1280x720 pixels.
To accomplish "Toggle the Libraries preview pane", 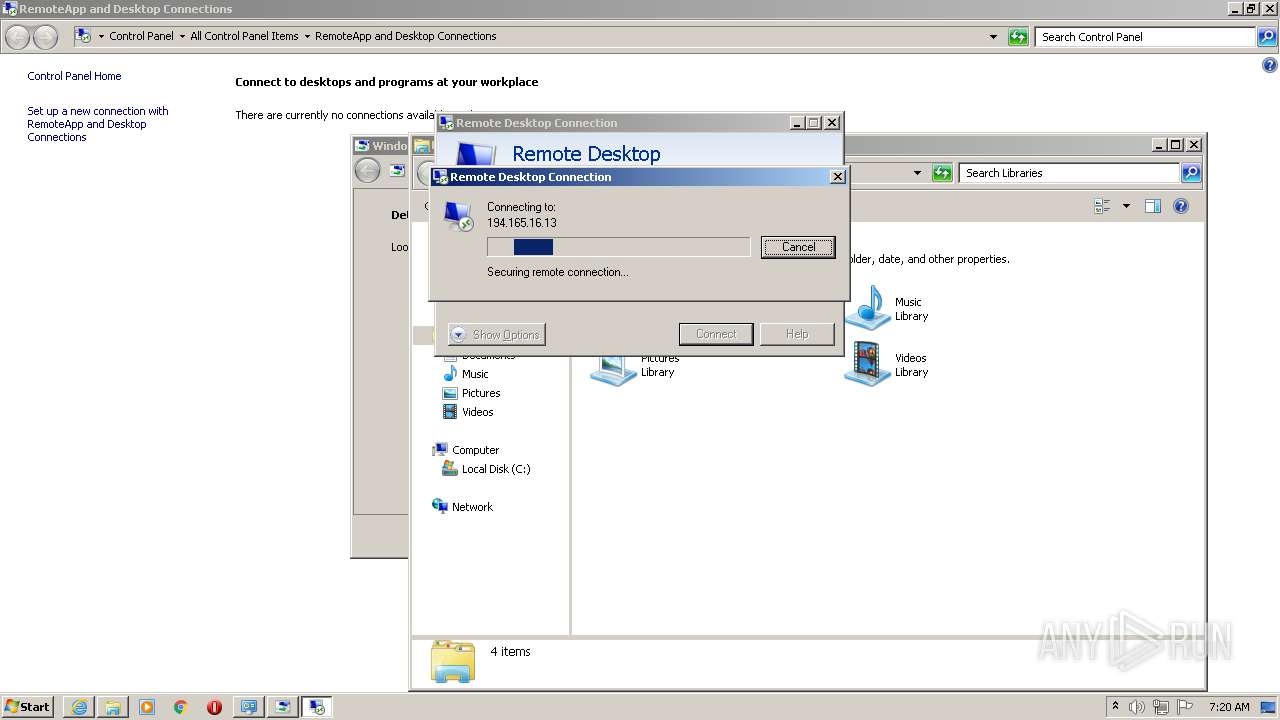I will 1153,206.
